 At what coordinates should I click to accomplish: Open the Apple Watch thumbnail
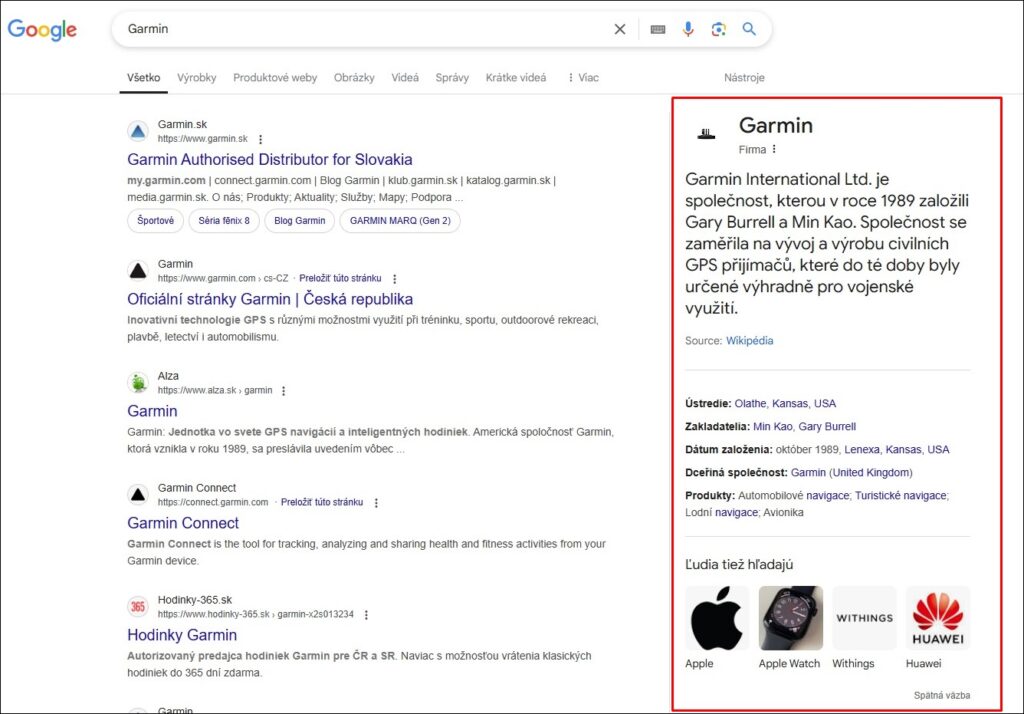point(791,618)
